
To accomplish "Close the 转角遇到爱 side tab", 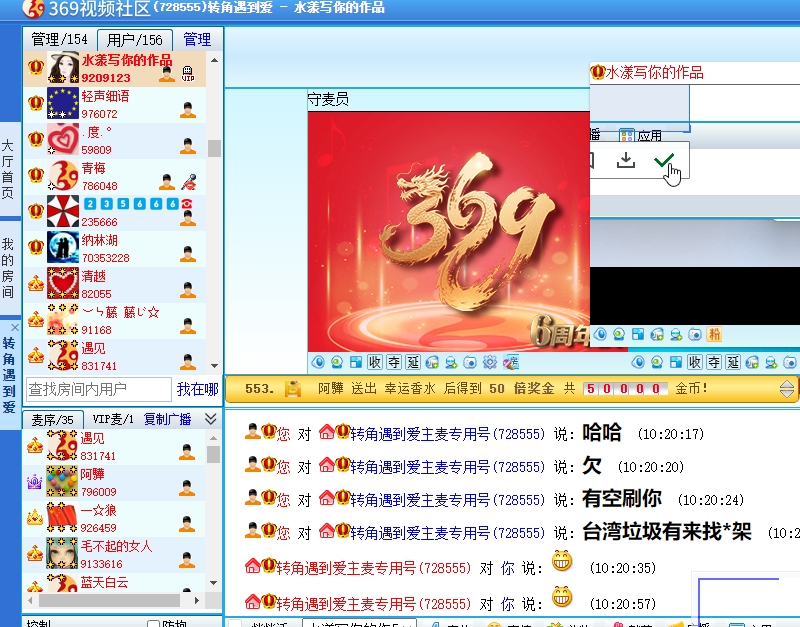I will 15,328.
